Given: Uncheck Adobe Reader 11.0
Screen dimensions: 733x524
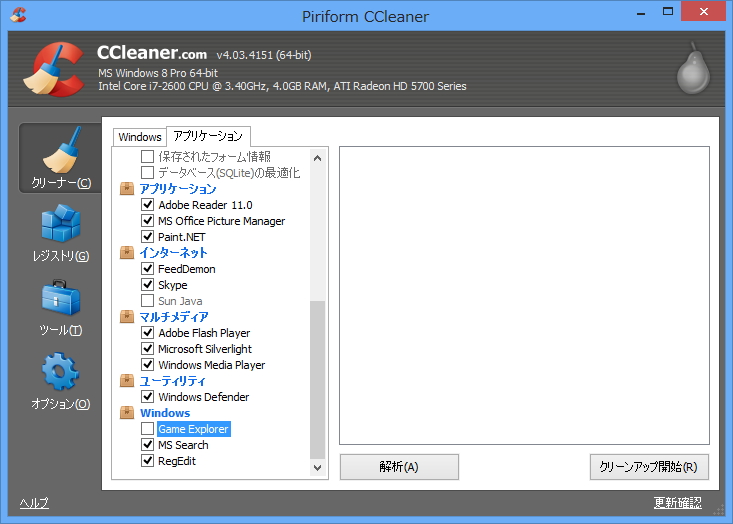Looking at the screenshot, I should pyautogui.click(x=147, y=205).
